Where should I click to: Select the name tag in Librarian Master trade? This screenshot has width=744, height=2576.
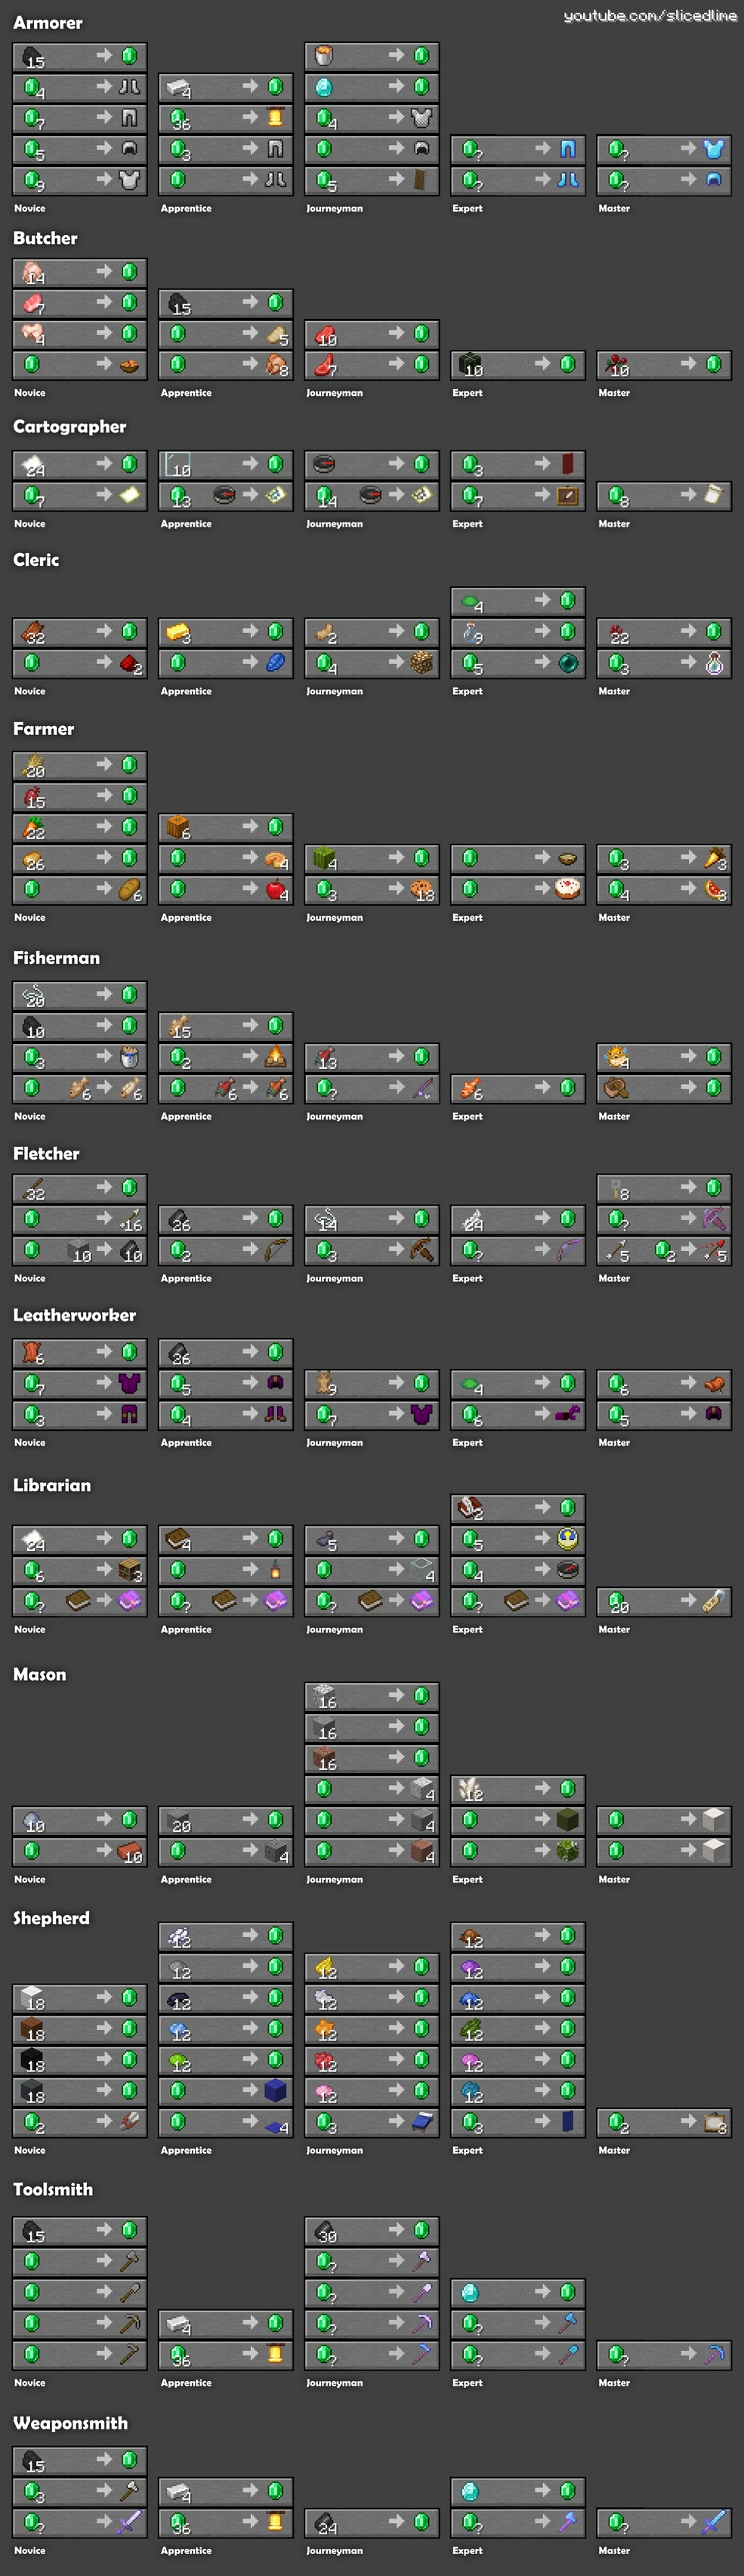click(x=713, y=1600)
